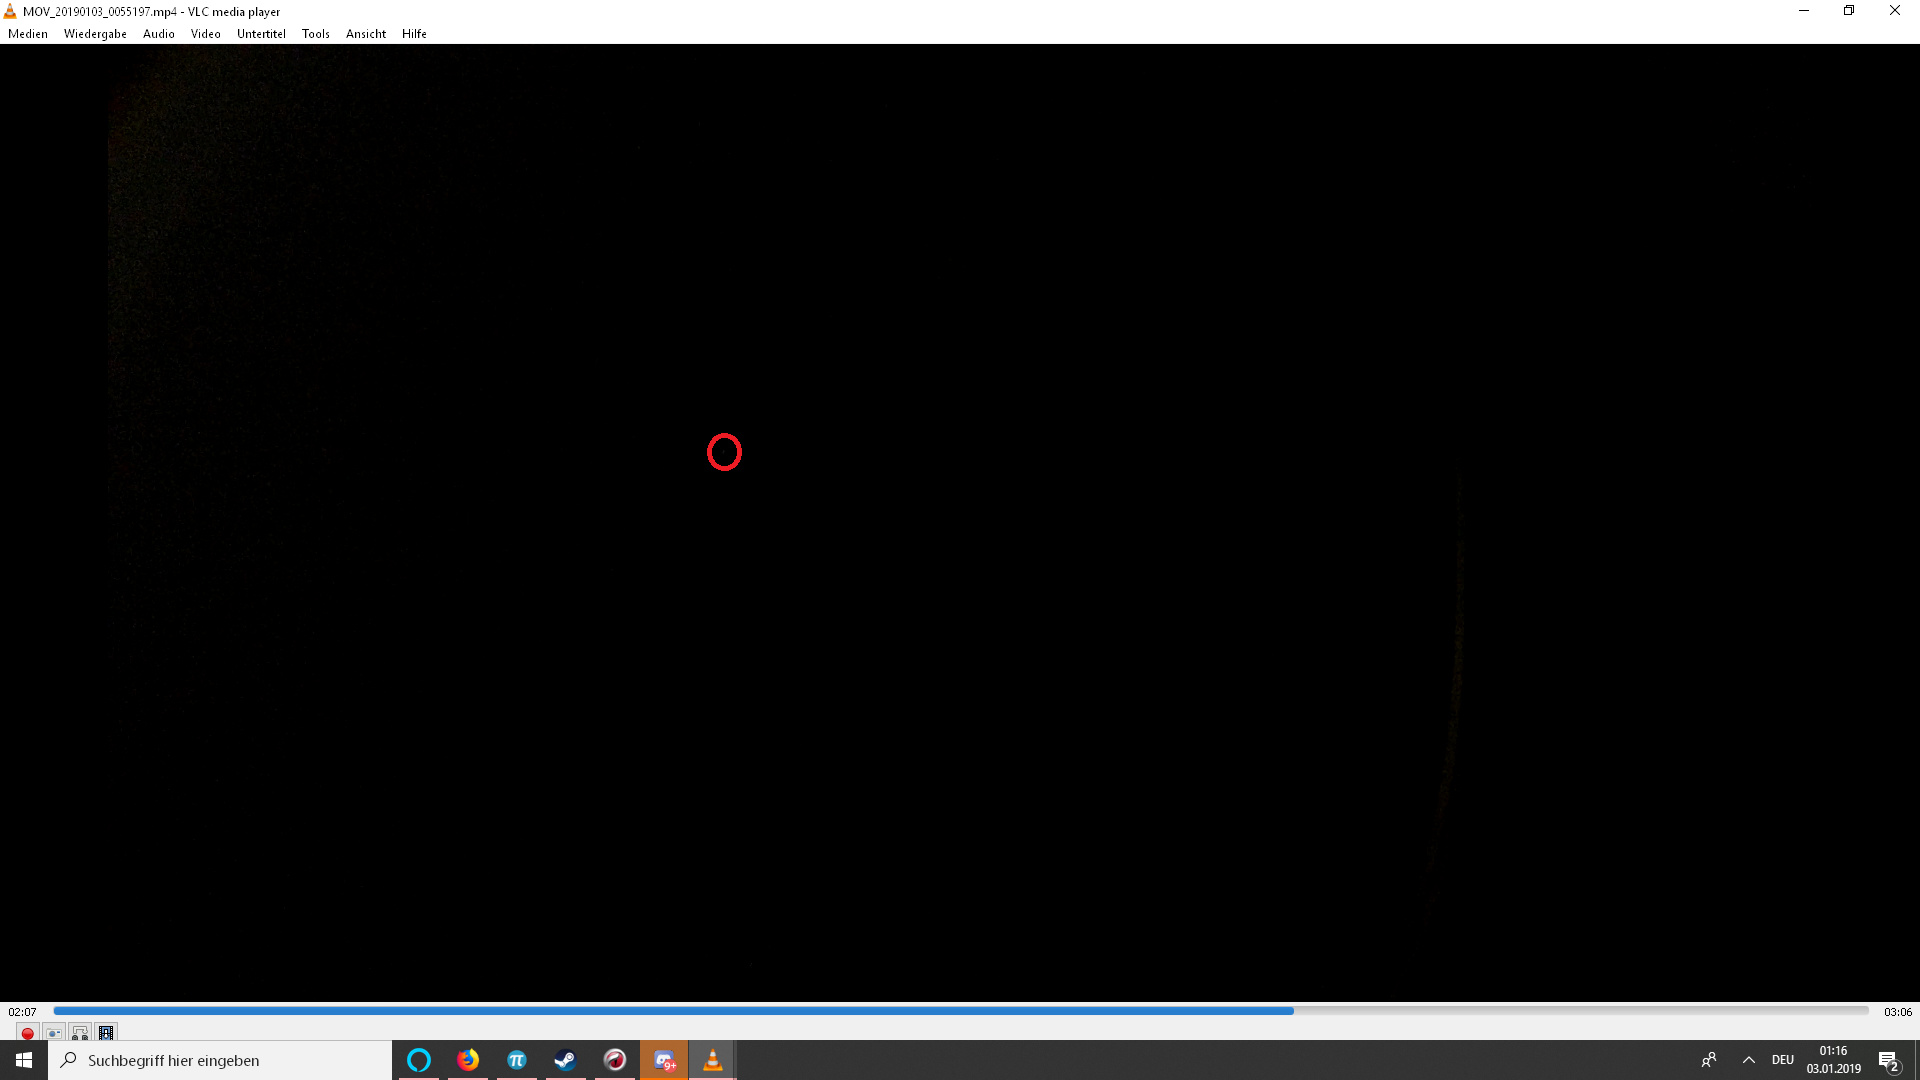This screenshot has height=1080, width=1920.
Task: Click the playback seek bar
Action: point(960,1011)
